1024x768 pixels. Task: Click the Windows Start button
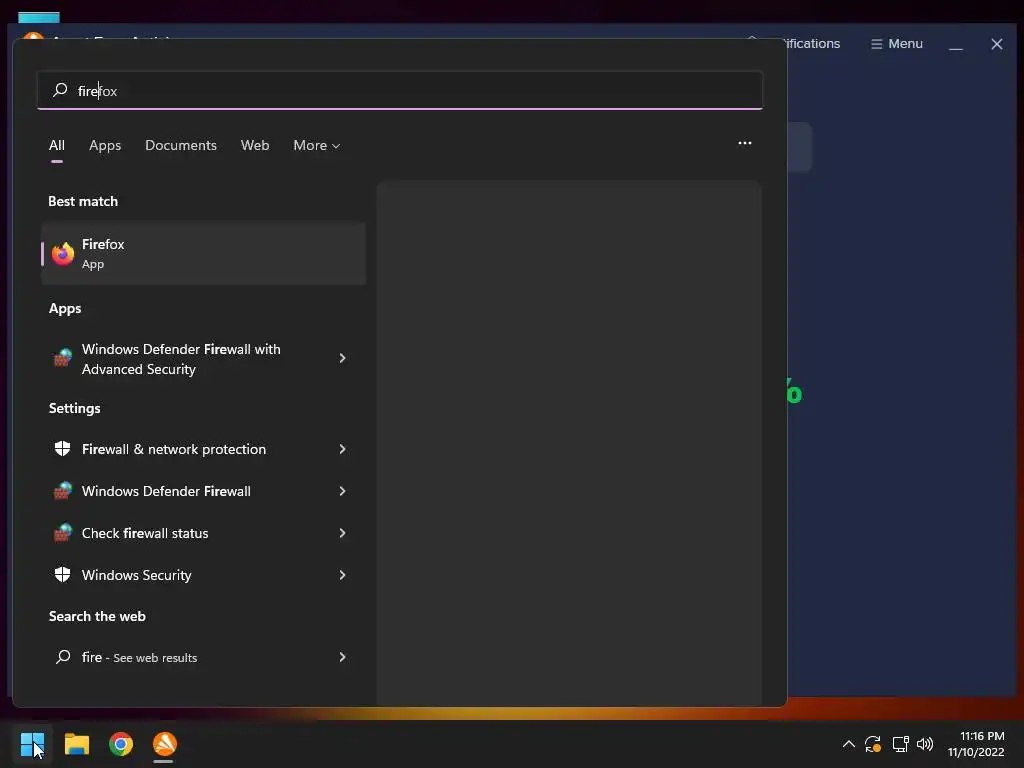(x=32, y=744)
